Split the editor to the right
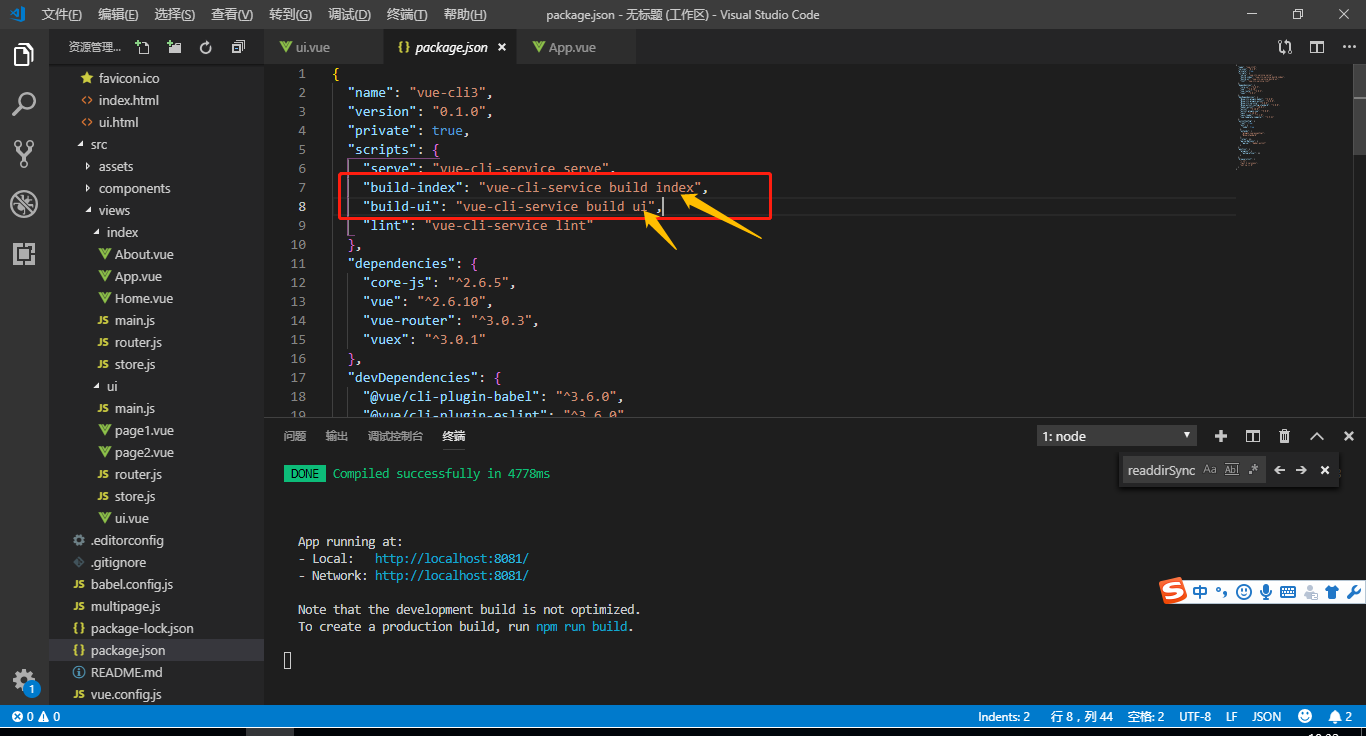The width and height of the screenshot is (1366, 736). point(1317,47)
